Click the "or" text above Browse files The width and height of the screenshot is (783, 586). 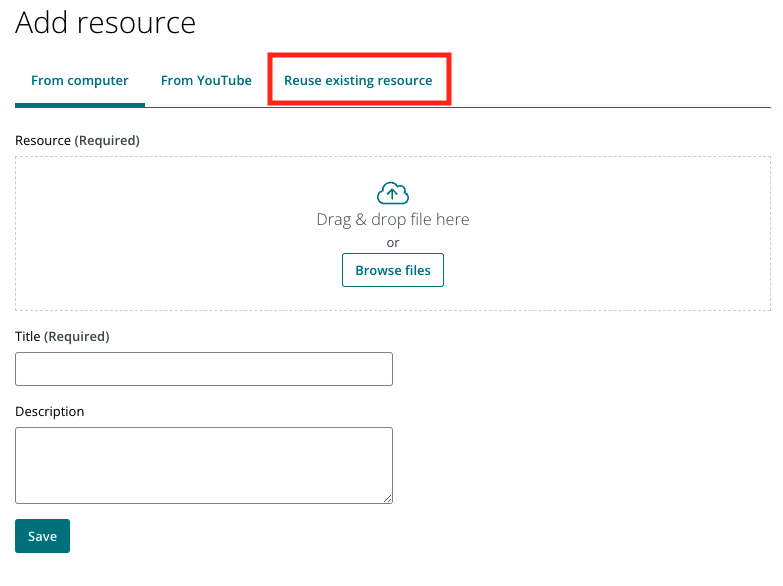point(392,243)
